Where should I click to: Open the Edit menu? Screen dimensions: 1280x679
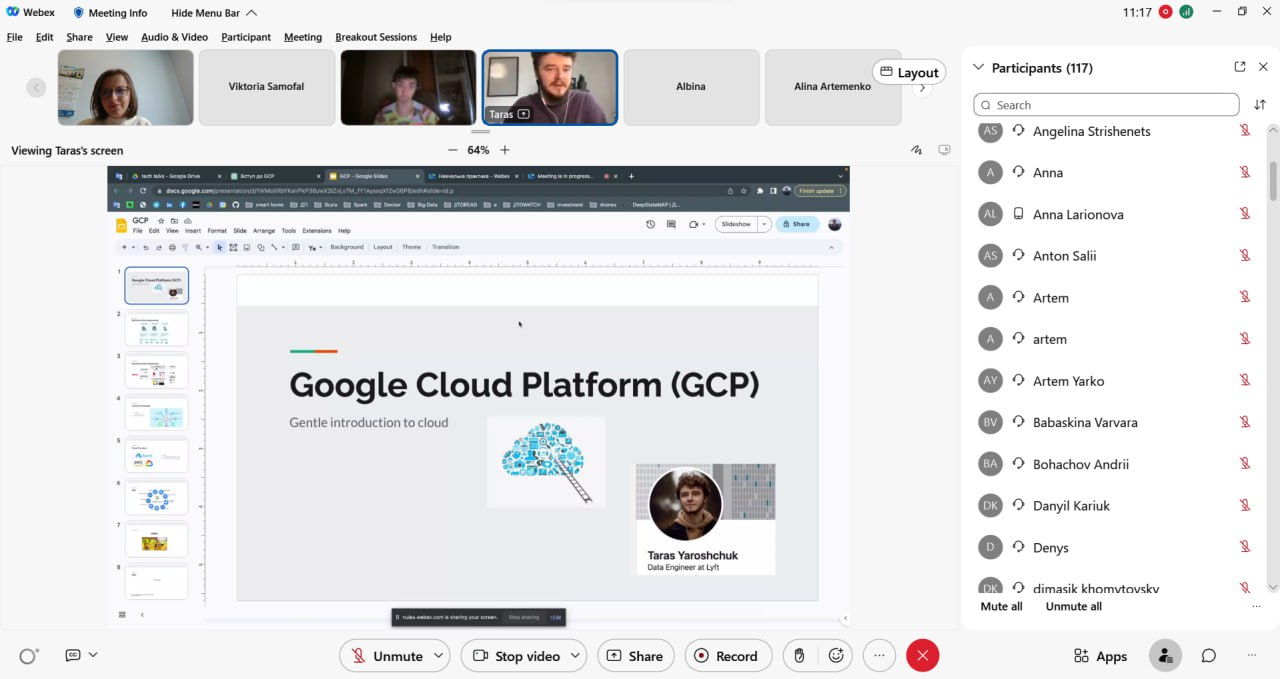tap(44, 37)
